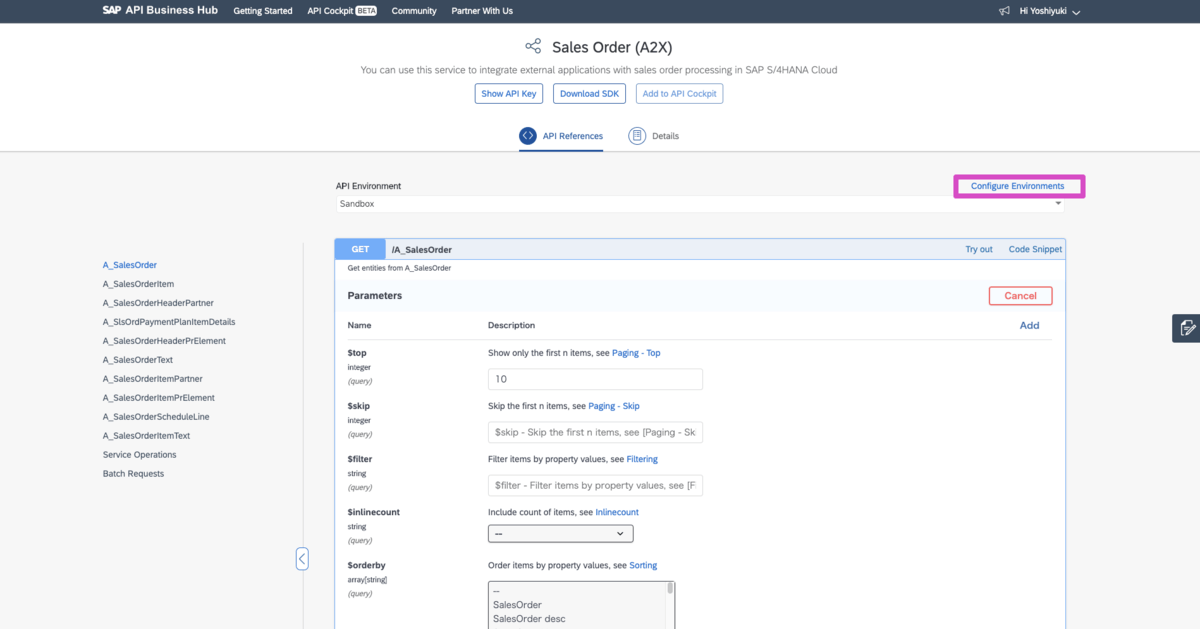This screenshot has height=629, width=1200.
Task: Switch to the API References tab
Action: pos(561,136)
